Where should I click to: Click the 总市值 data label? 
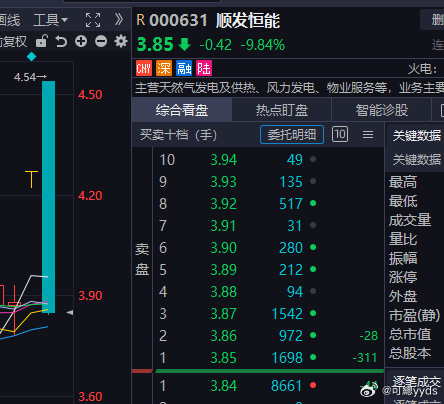click(410, 334)
